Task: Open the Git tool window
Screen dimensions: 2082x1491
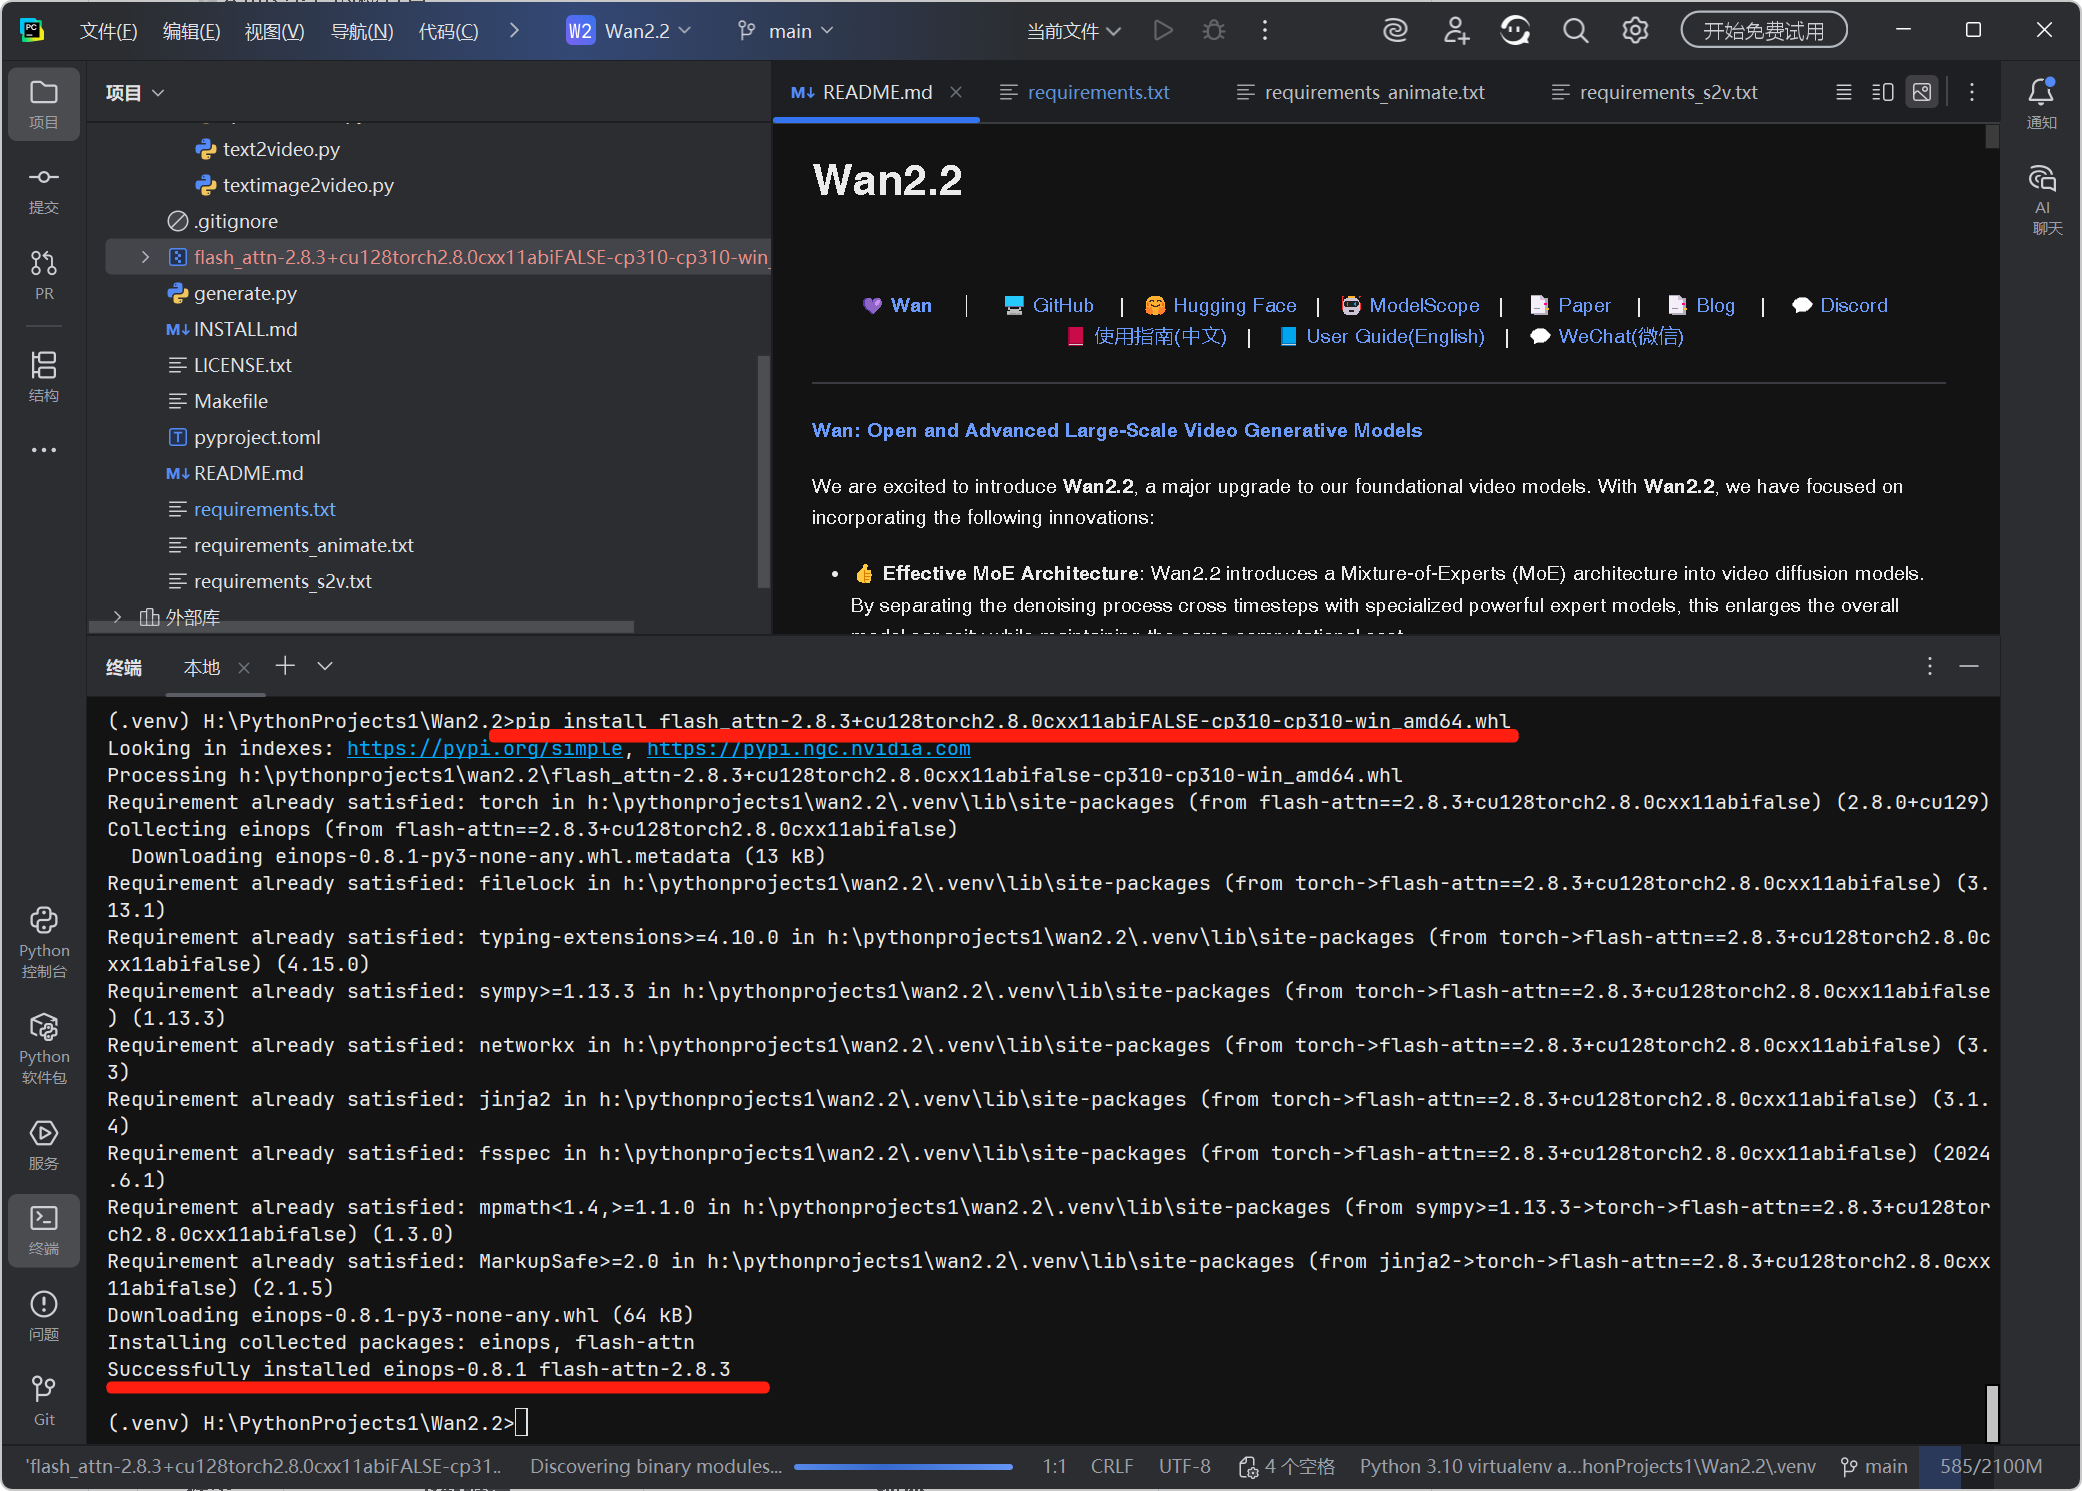Action: tap(44, 1400)
